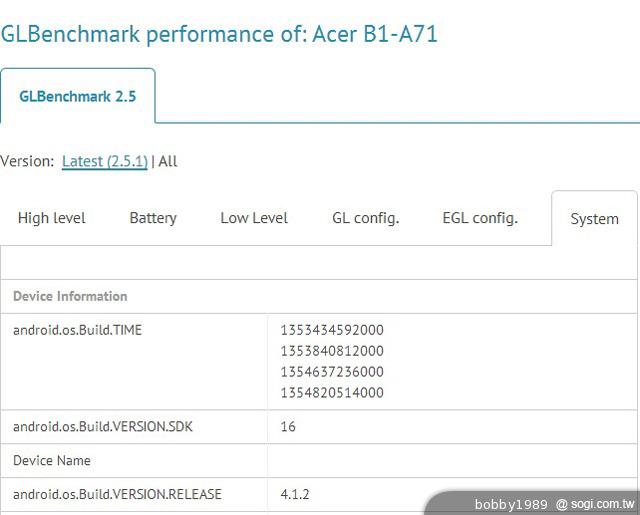Switch to the EGL config. tab
Image resolution: width=640 pixels, height=515 pixels.
[x=480, y=218]
